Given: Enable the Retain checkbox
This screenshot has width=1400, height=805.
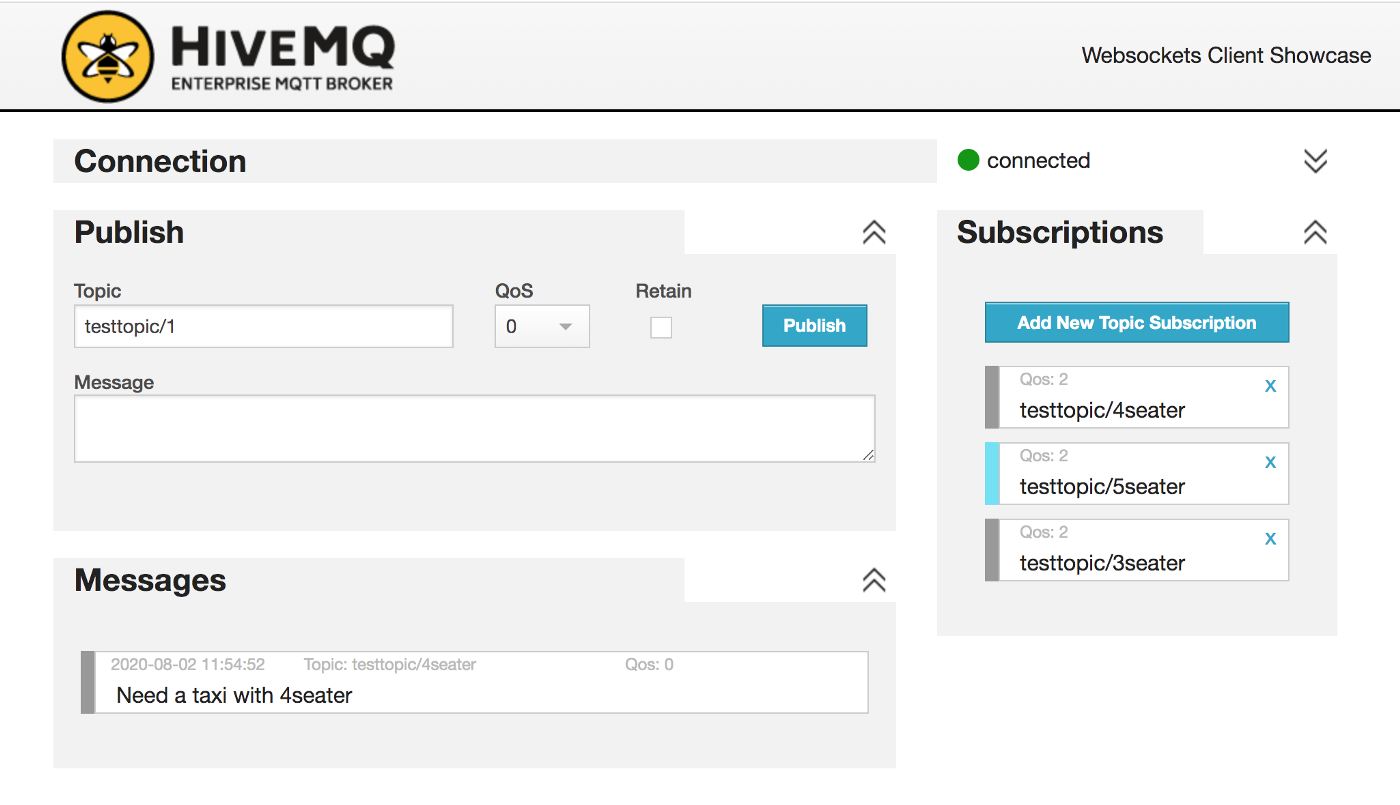Looking at the screenshot, I should click(661, 327).
